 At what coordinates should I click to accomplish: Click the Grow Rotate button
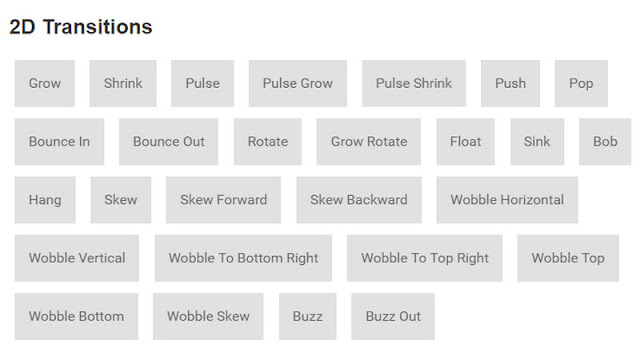coord(369,142)
